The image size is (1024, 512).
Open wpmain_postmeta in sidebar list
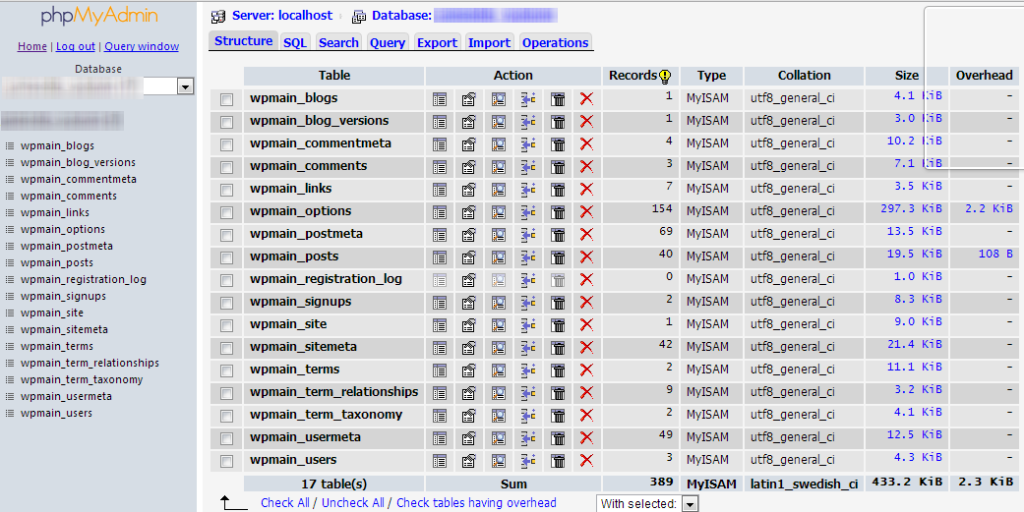[x=67, y=246]
